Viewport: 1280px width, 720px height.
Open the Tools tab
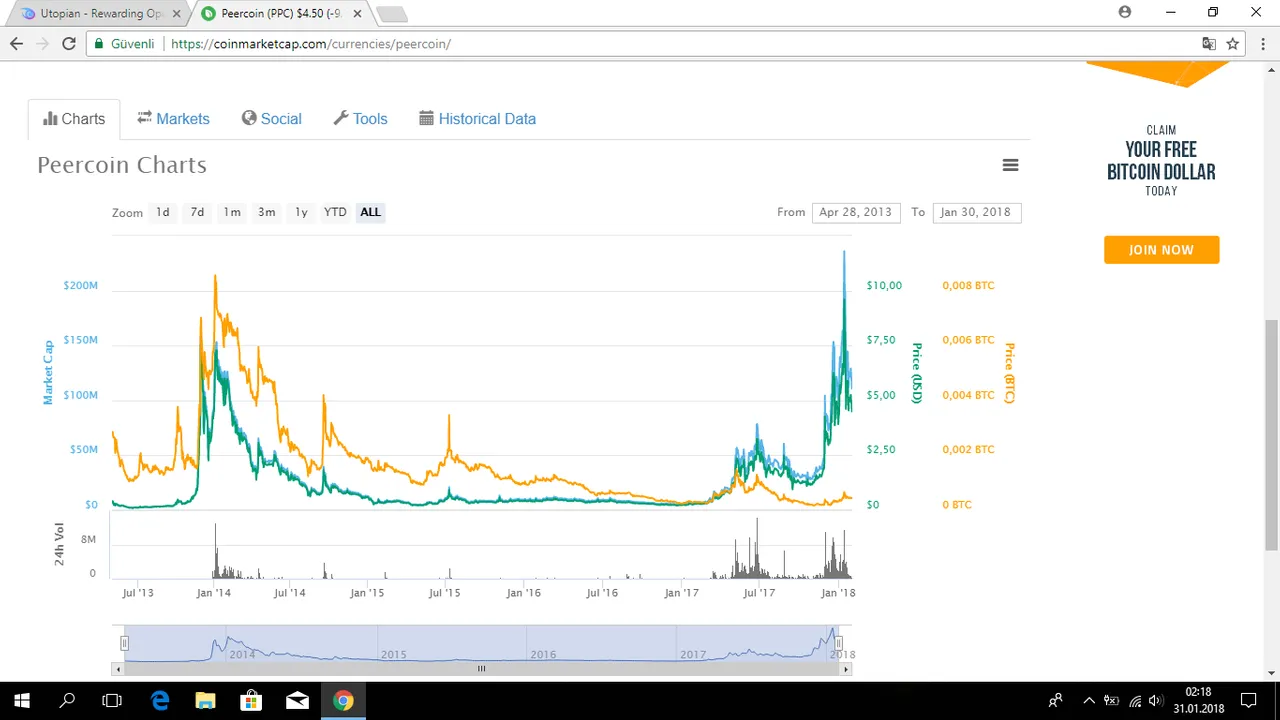pos(360,119)
